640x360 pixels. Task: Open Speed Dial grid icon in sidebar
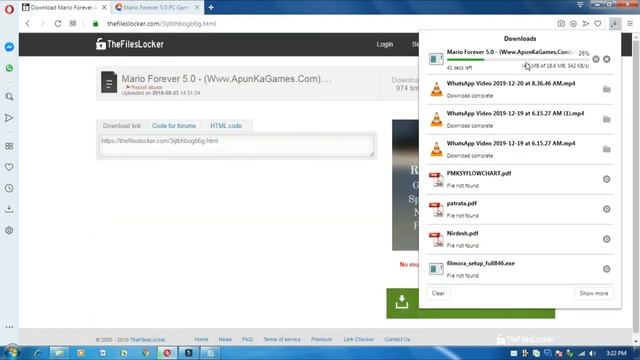coord(9,146)
